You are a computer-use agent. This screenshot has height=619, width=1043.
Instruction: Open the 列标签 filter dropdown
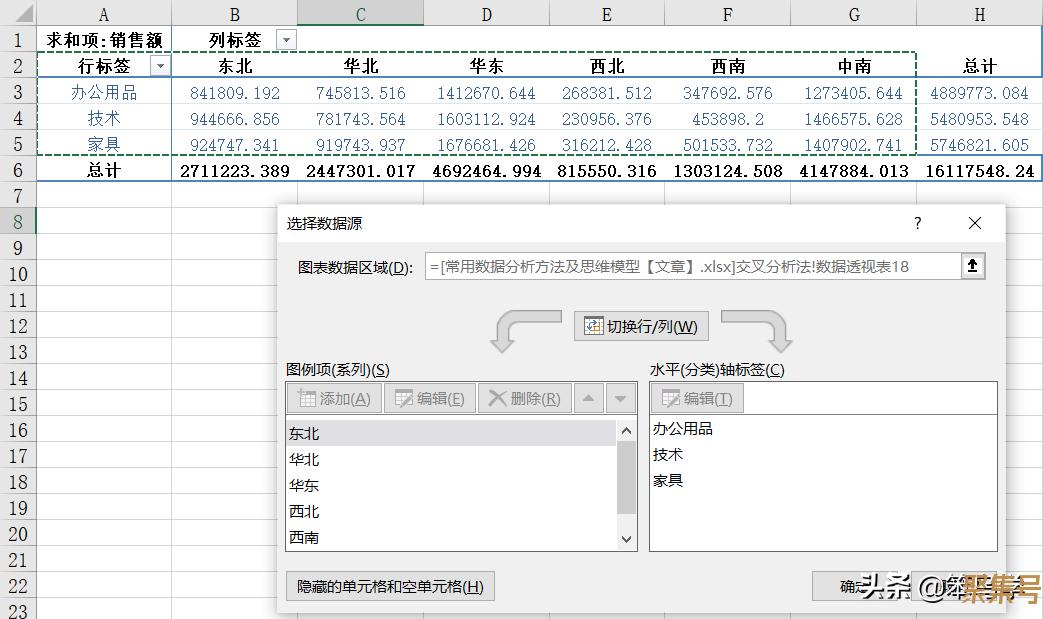pyautogui.click(x=286, y=40)
